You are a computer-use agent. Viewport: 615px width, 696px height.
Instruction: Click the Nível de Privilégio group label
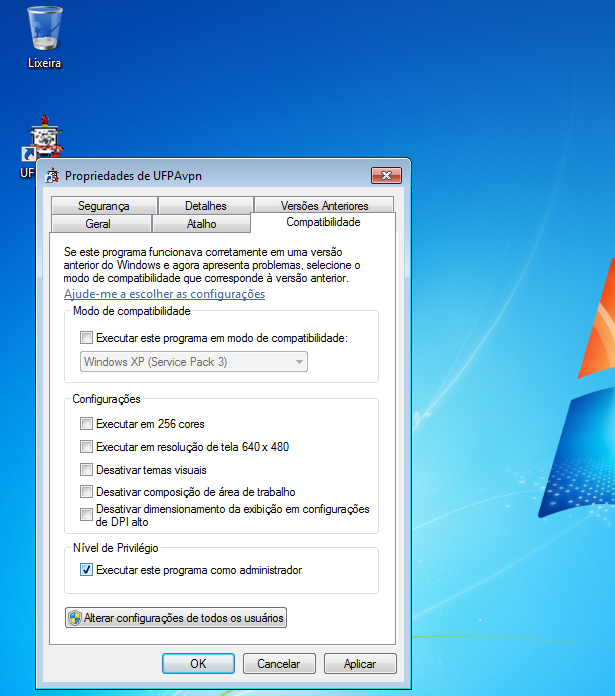(x=115, y=548)
